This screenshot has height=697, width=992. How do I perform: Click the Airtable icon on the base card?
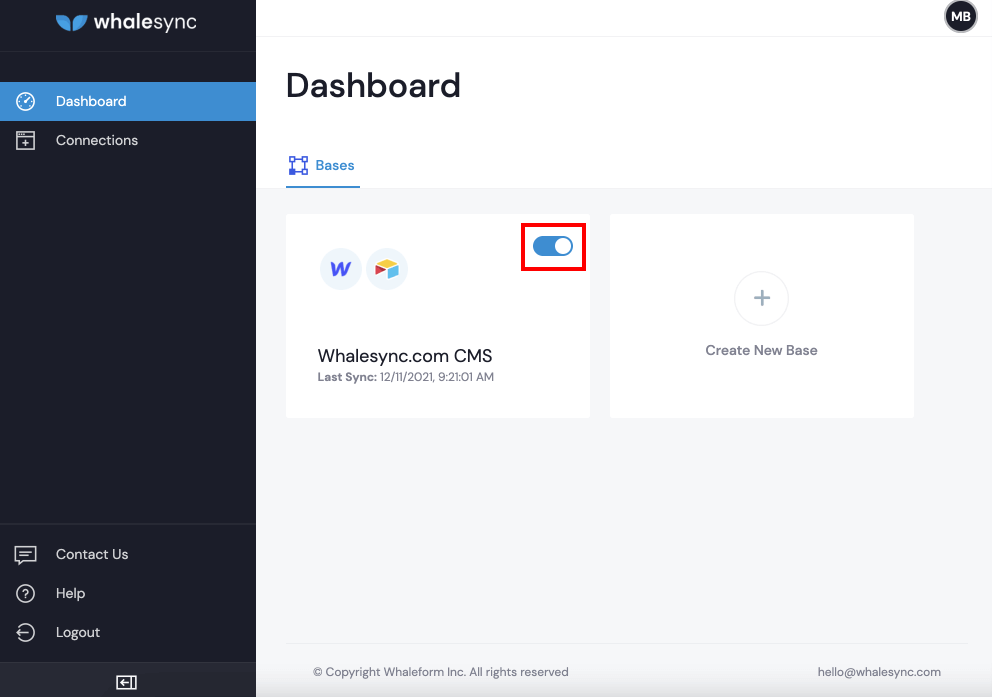(x=387, y=268)
